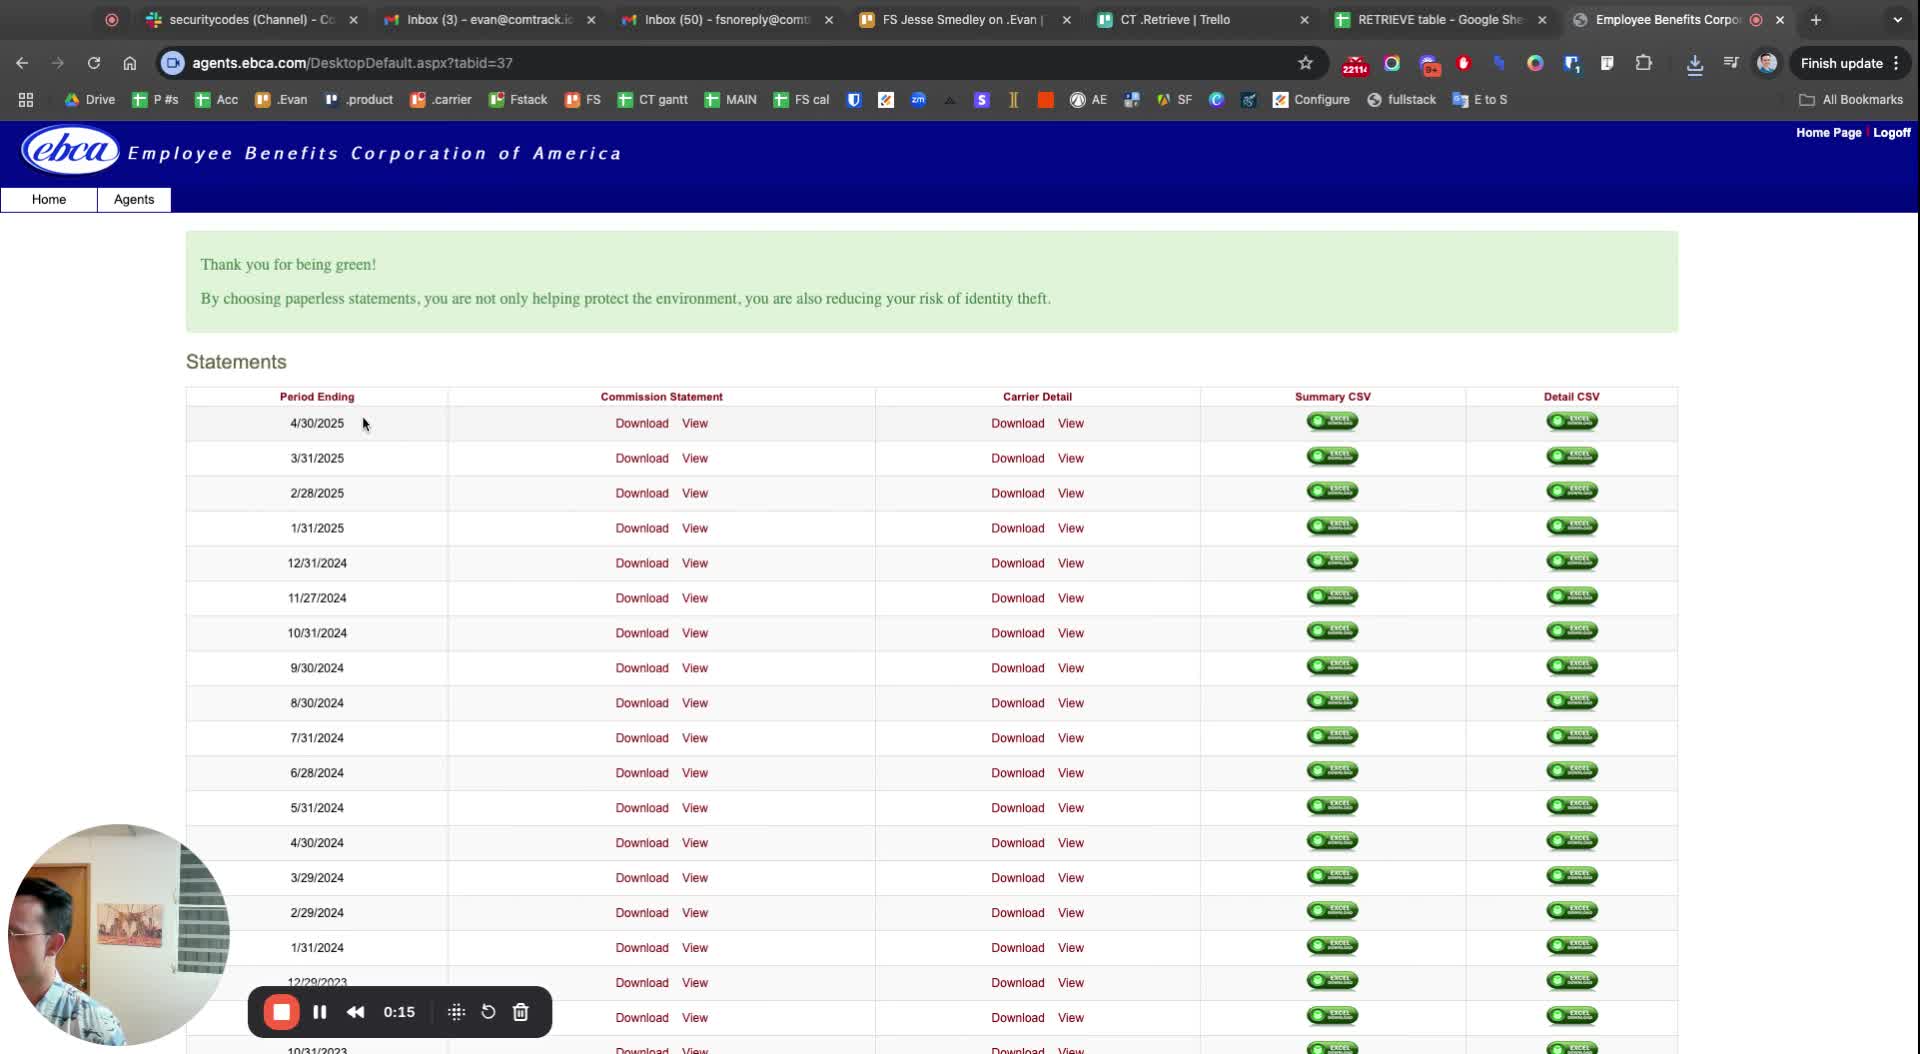Viewport: 1920px width, 1054px height.
Task: Rewind the screen recording
Action: pyautogui.click(x=355, y=1012)
